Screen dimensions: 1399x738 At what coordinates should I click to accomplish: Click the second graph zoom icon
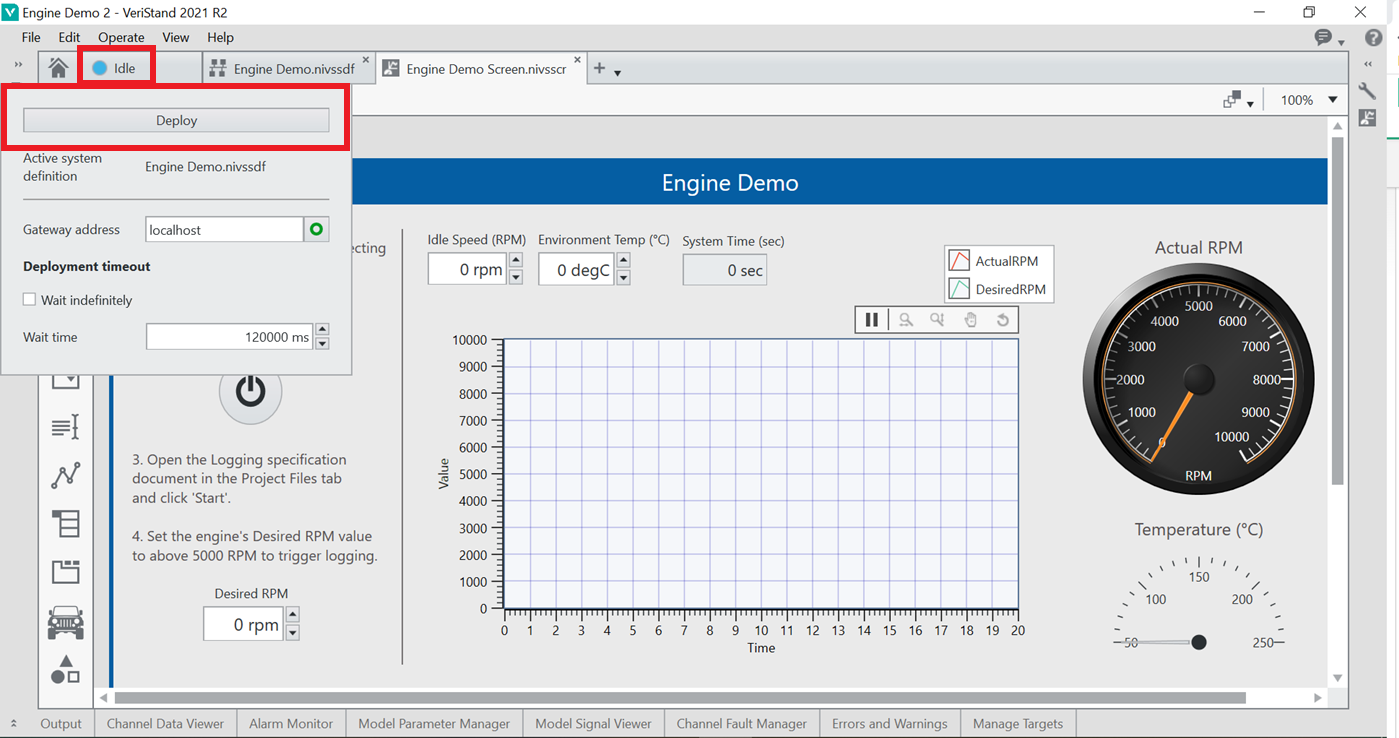coord(937,320)
